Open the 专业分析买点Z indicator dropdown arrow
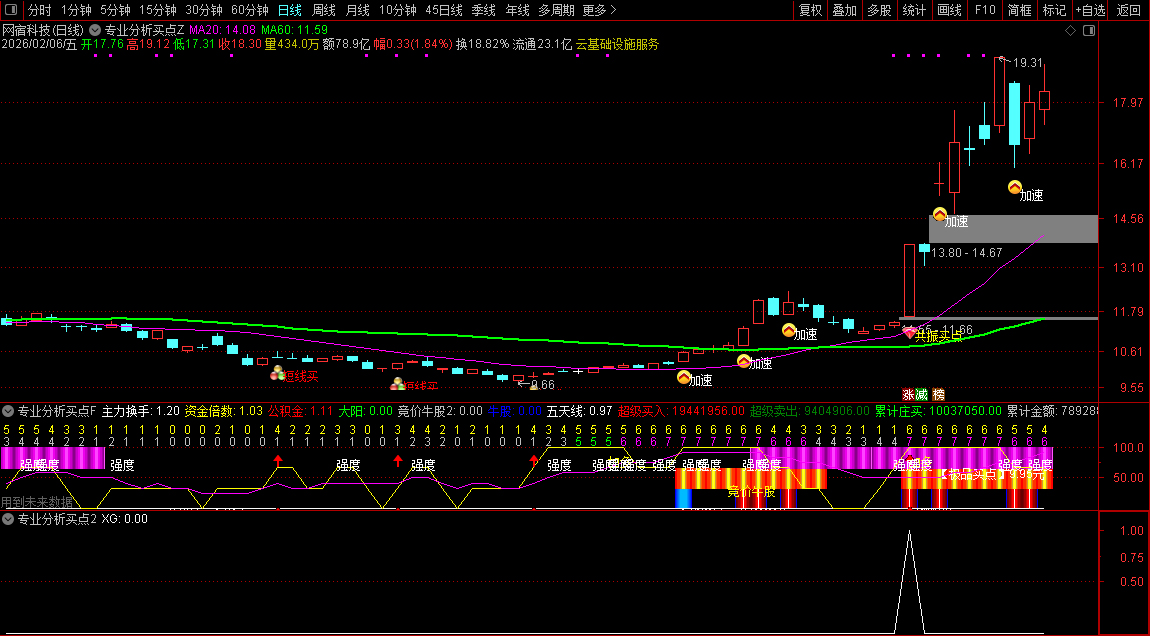Image resolution: width=1150 pixels, height=636 pixels. (95, 30)
